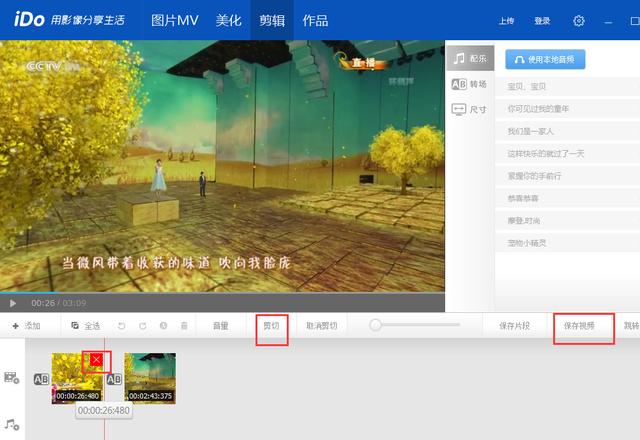
Task: Choose the song 我们是一家人
Action: (x=567, y=131)
